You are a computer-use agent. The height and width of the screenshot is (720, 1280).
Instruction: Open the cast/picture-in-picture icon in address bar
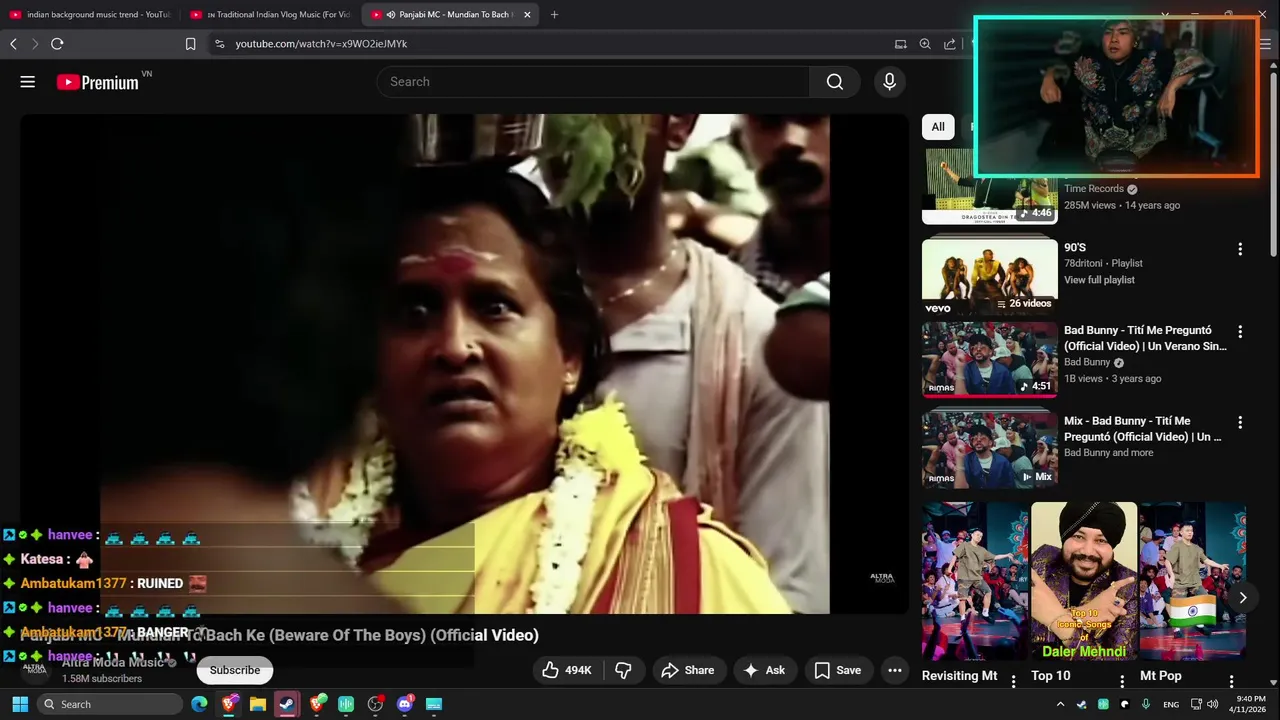tap(901, 44)
